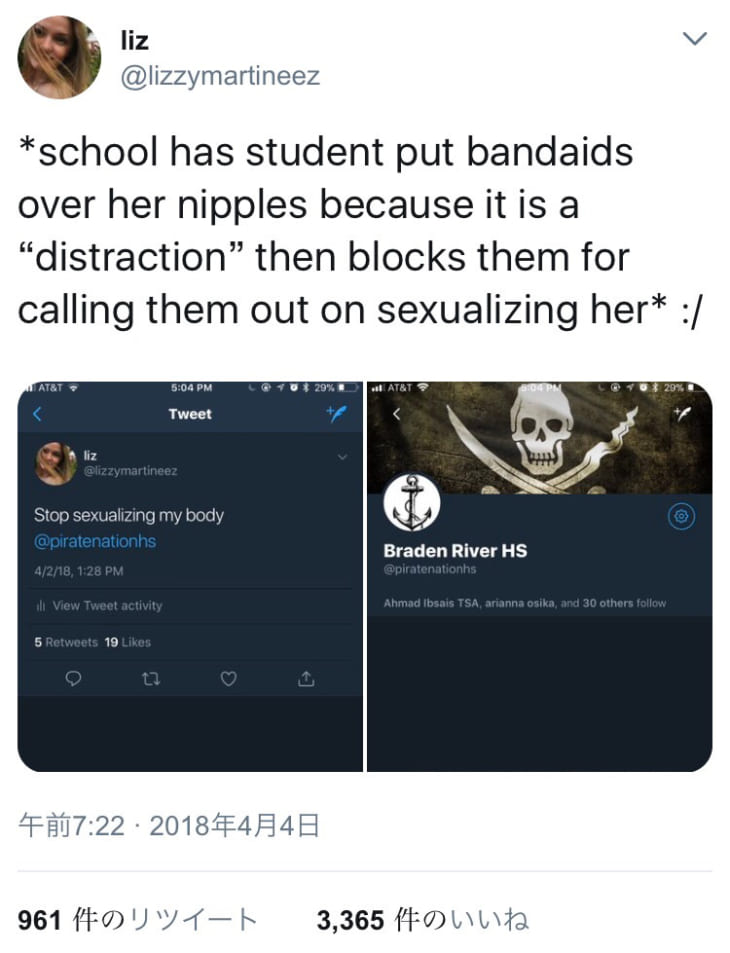Open the 5 Retweets count

pyautogui.click(x=66, y=642)
